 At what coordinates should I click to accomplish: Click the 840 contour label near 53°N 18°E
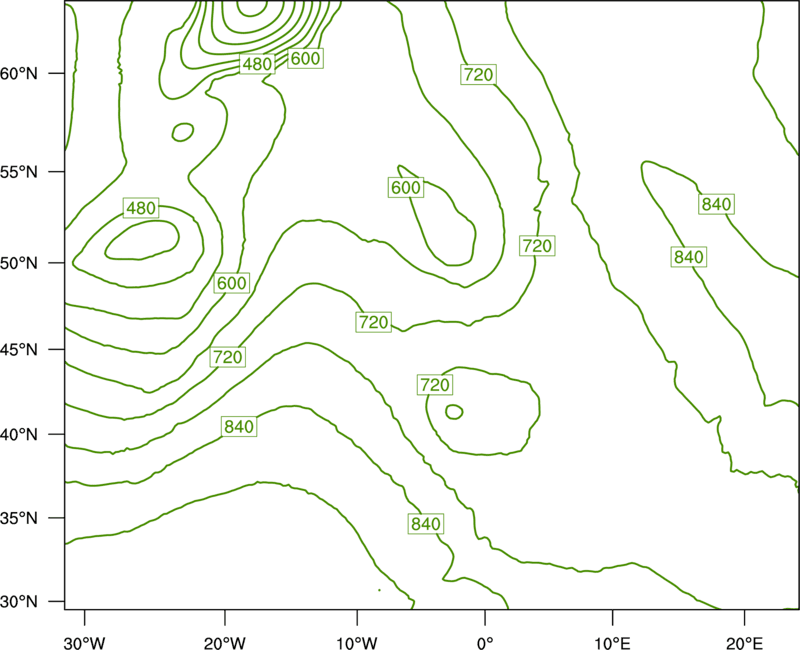[x=716, y=204]
